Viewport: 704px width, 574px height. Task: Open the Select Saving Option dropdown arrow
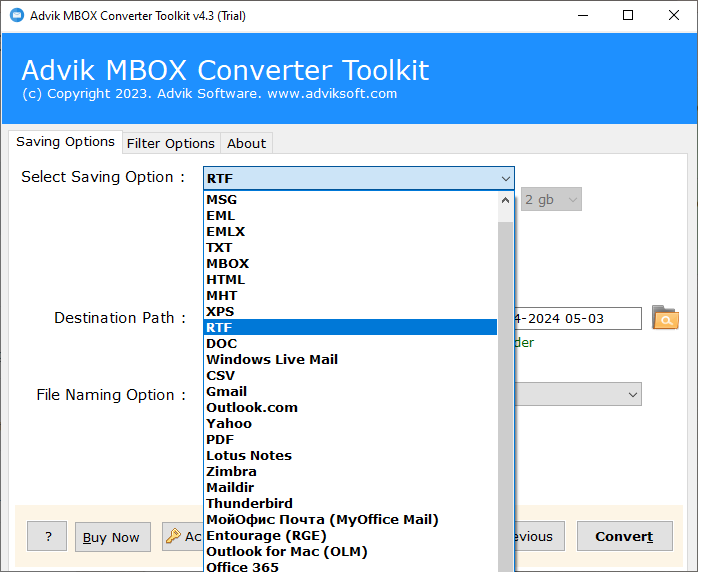pyautogui.click(x=506, y=178)
